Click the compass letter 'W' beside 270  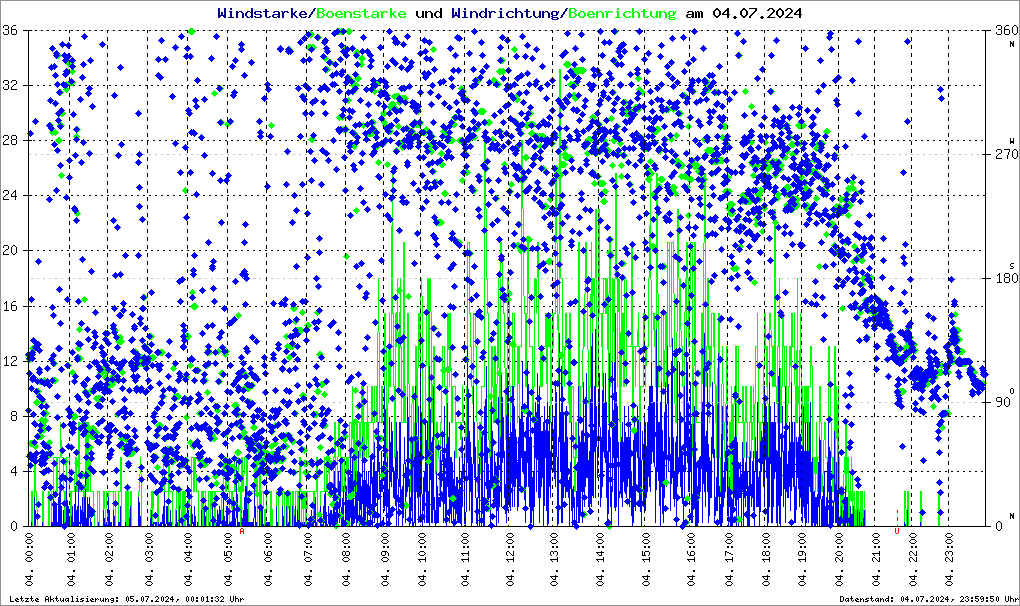1012,141
